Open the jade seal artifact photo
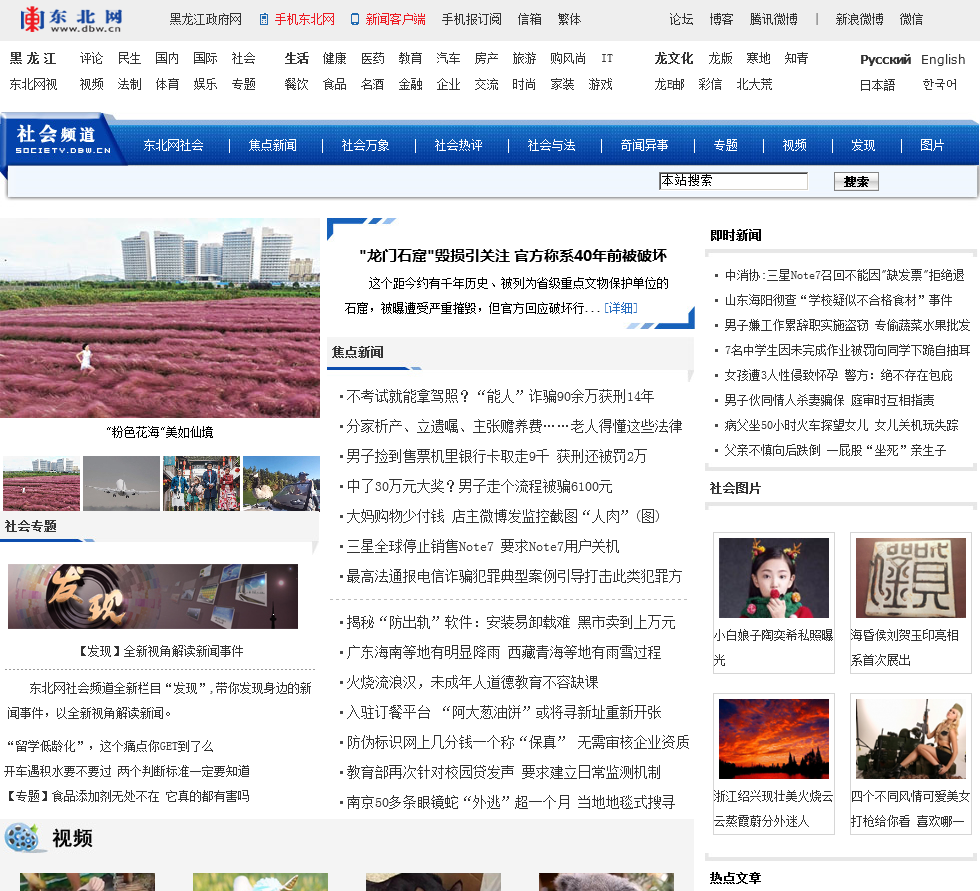 point(910,578)
